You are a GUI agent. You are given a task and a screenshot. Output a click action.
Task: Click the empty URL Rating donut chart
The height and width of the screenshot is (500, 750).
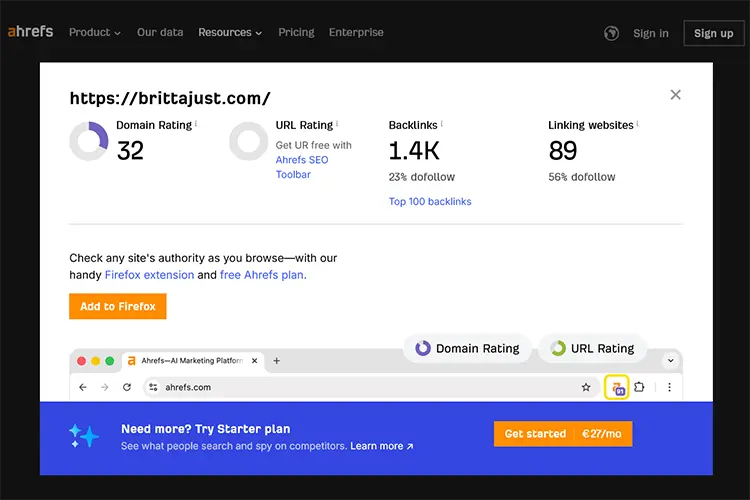248,141
